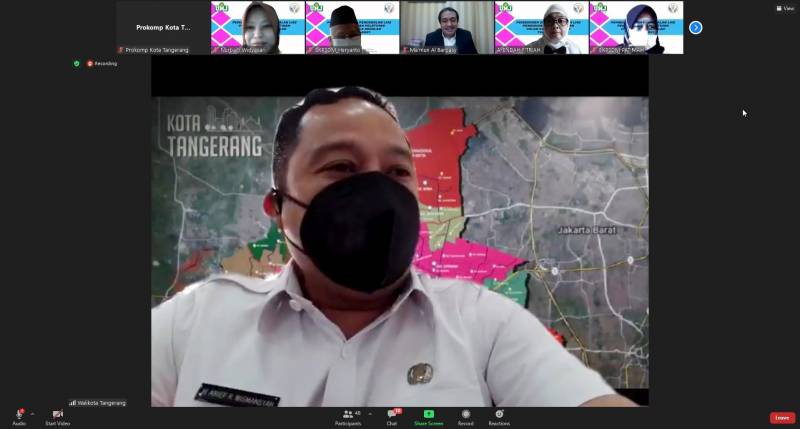Click the green encryption shield icon
800x429 pixels.
click(x=76, y=63)
